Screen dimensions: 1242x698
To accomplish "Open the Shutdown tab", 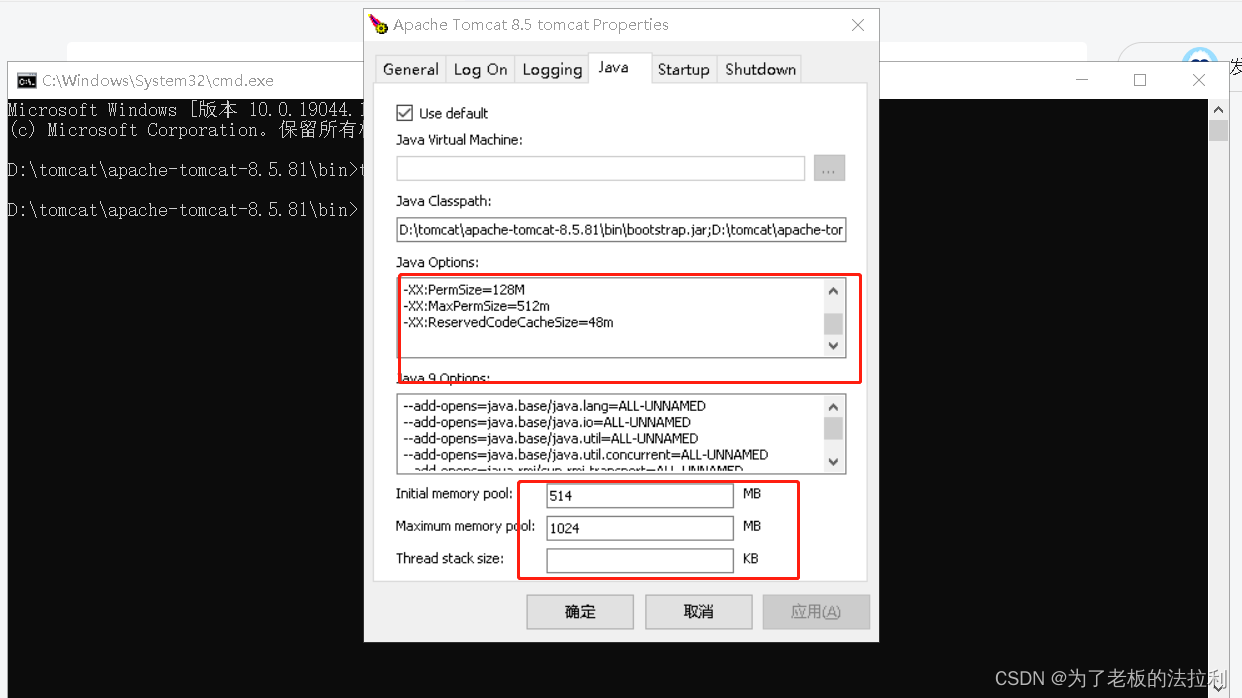I will coord(761,69).
